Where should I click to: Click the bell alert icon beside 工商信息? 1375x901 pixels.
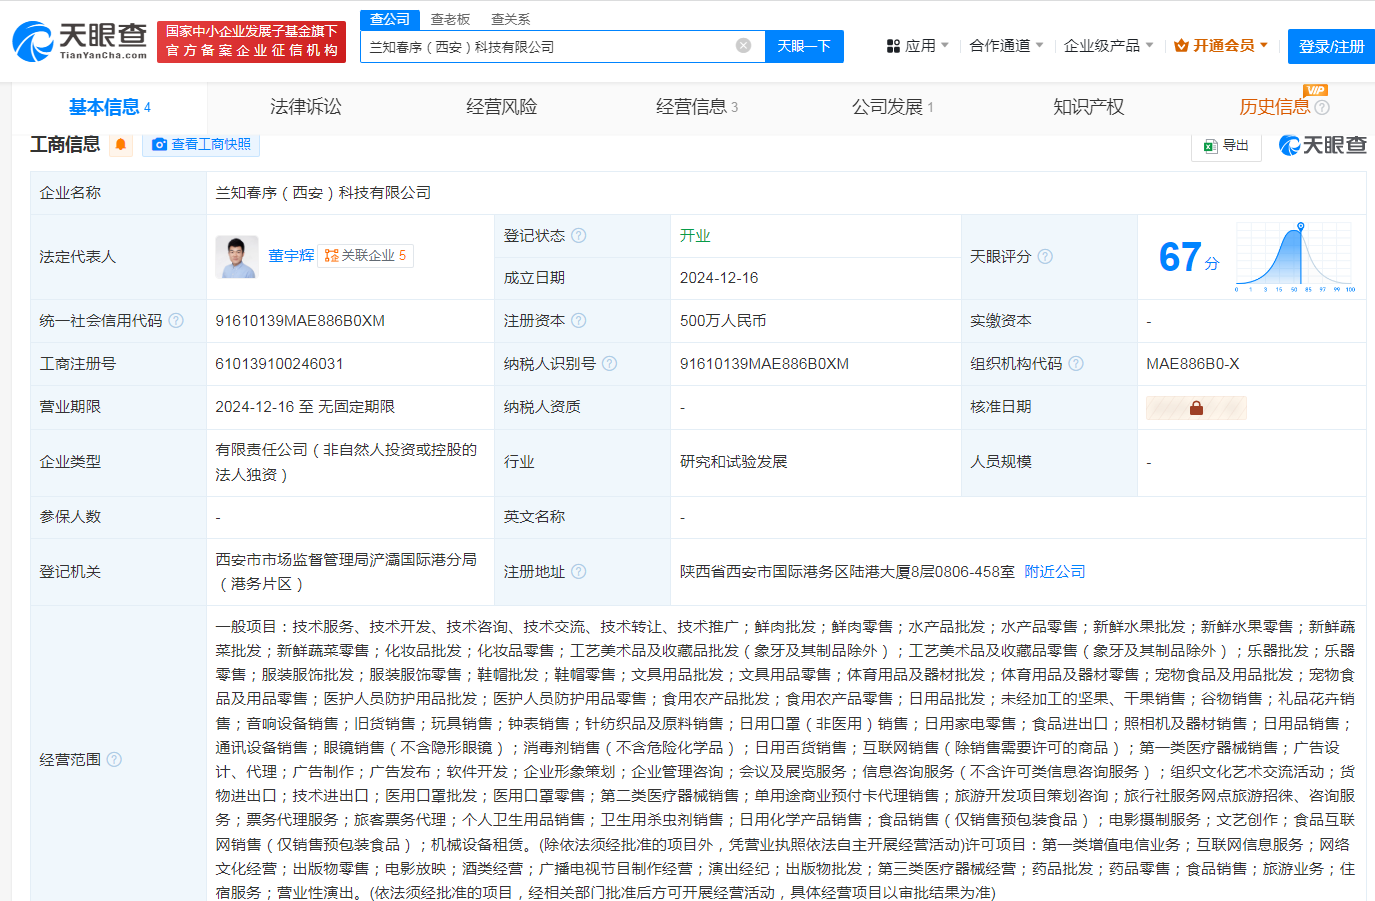[x=121, y=144]
